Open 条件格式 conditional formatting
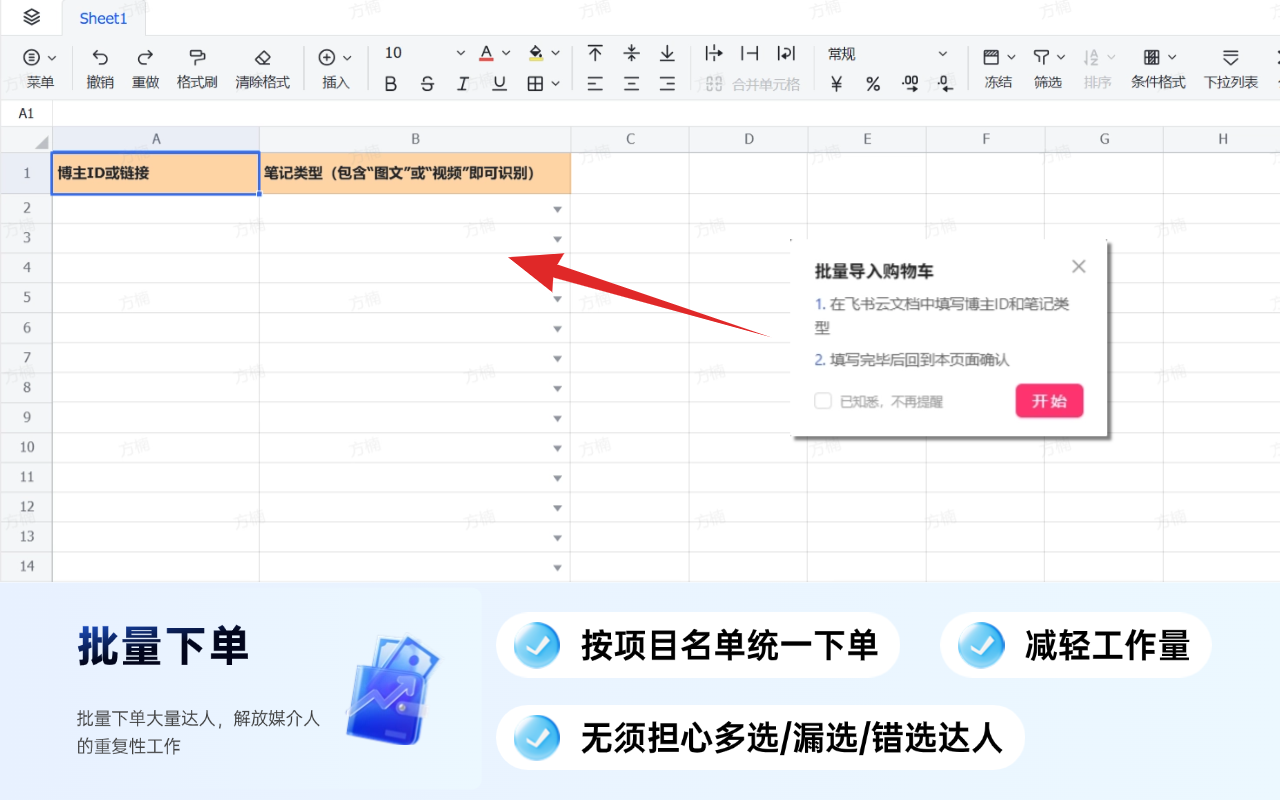The image size is (1280, 800). 1157,66
